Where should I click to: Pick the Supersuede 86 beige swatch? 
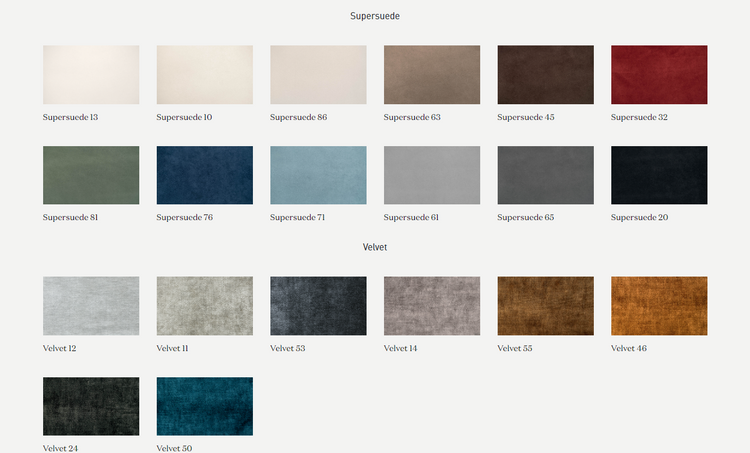click(318, 74)
